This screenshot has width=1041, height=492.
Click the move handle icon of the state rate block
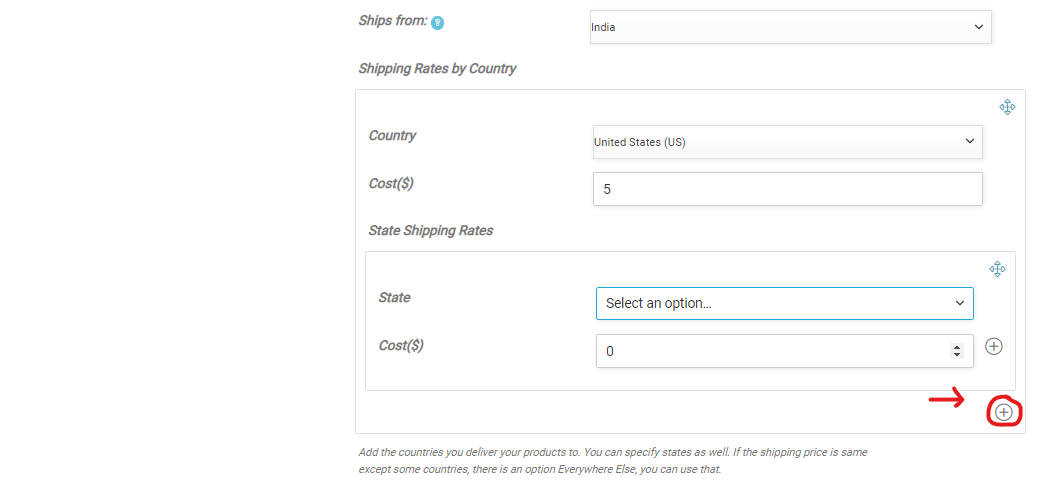[x=996, y=269]
